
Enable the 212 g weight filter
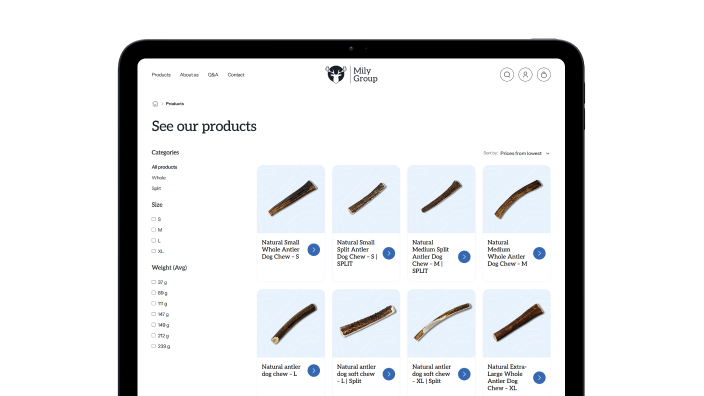[x=154, y=335]
